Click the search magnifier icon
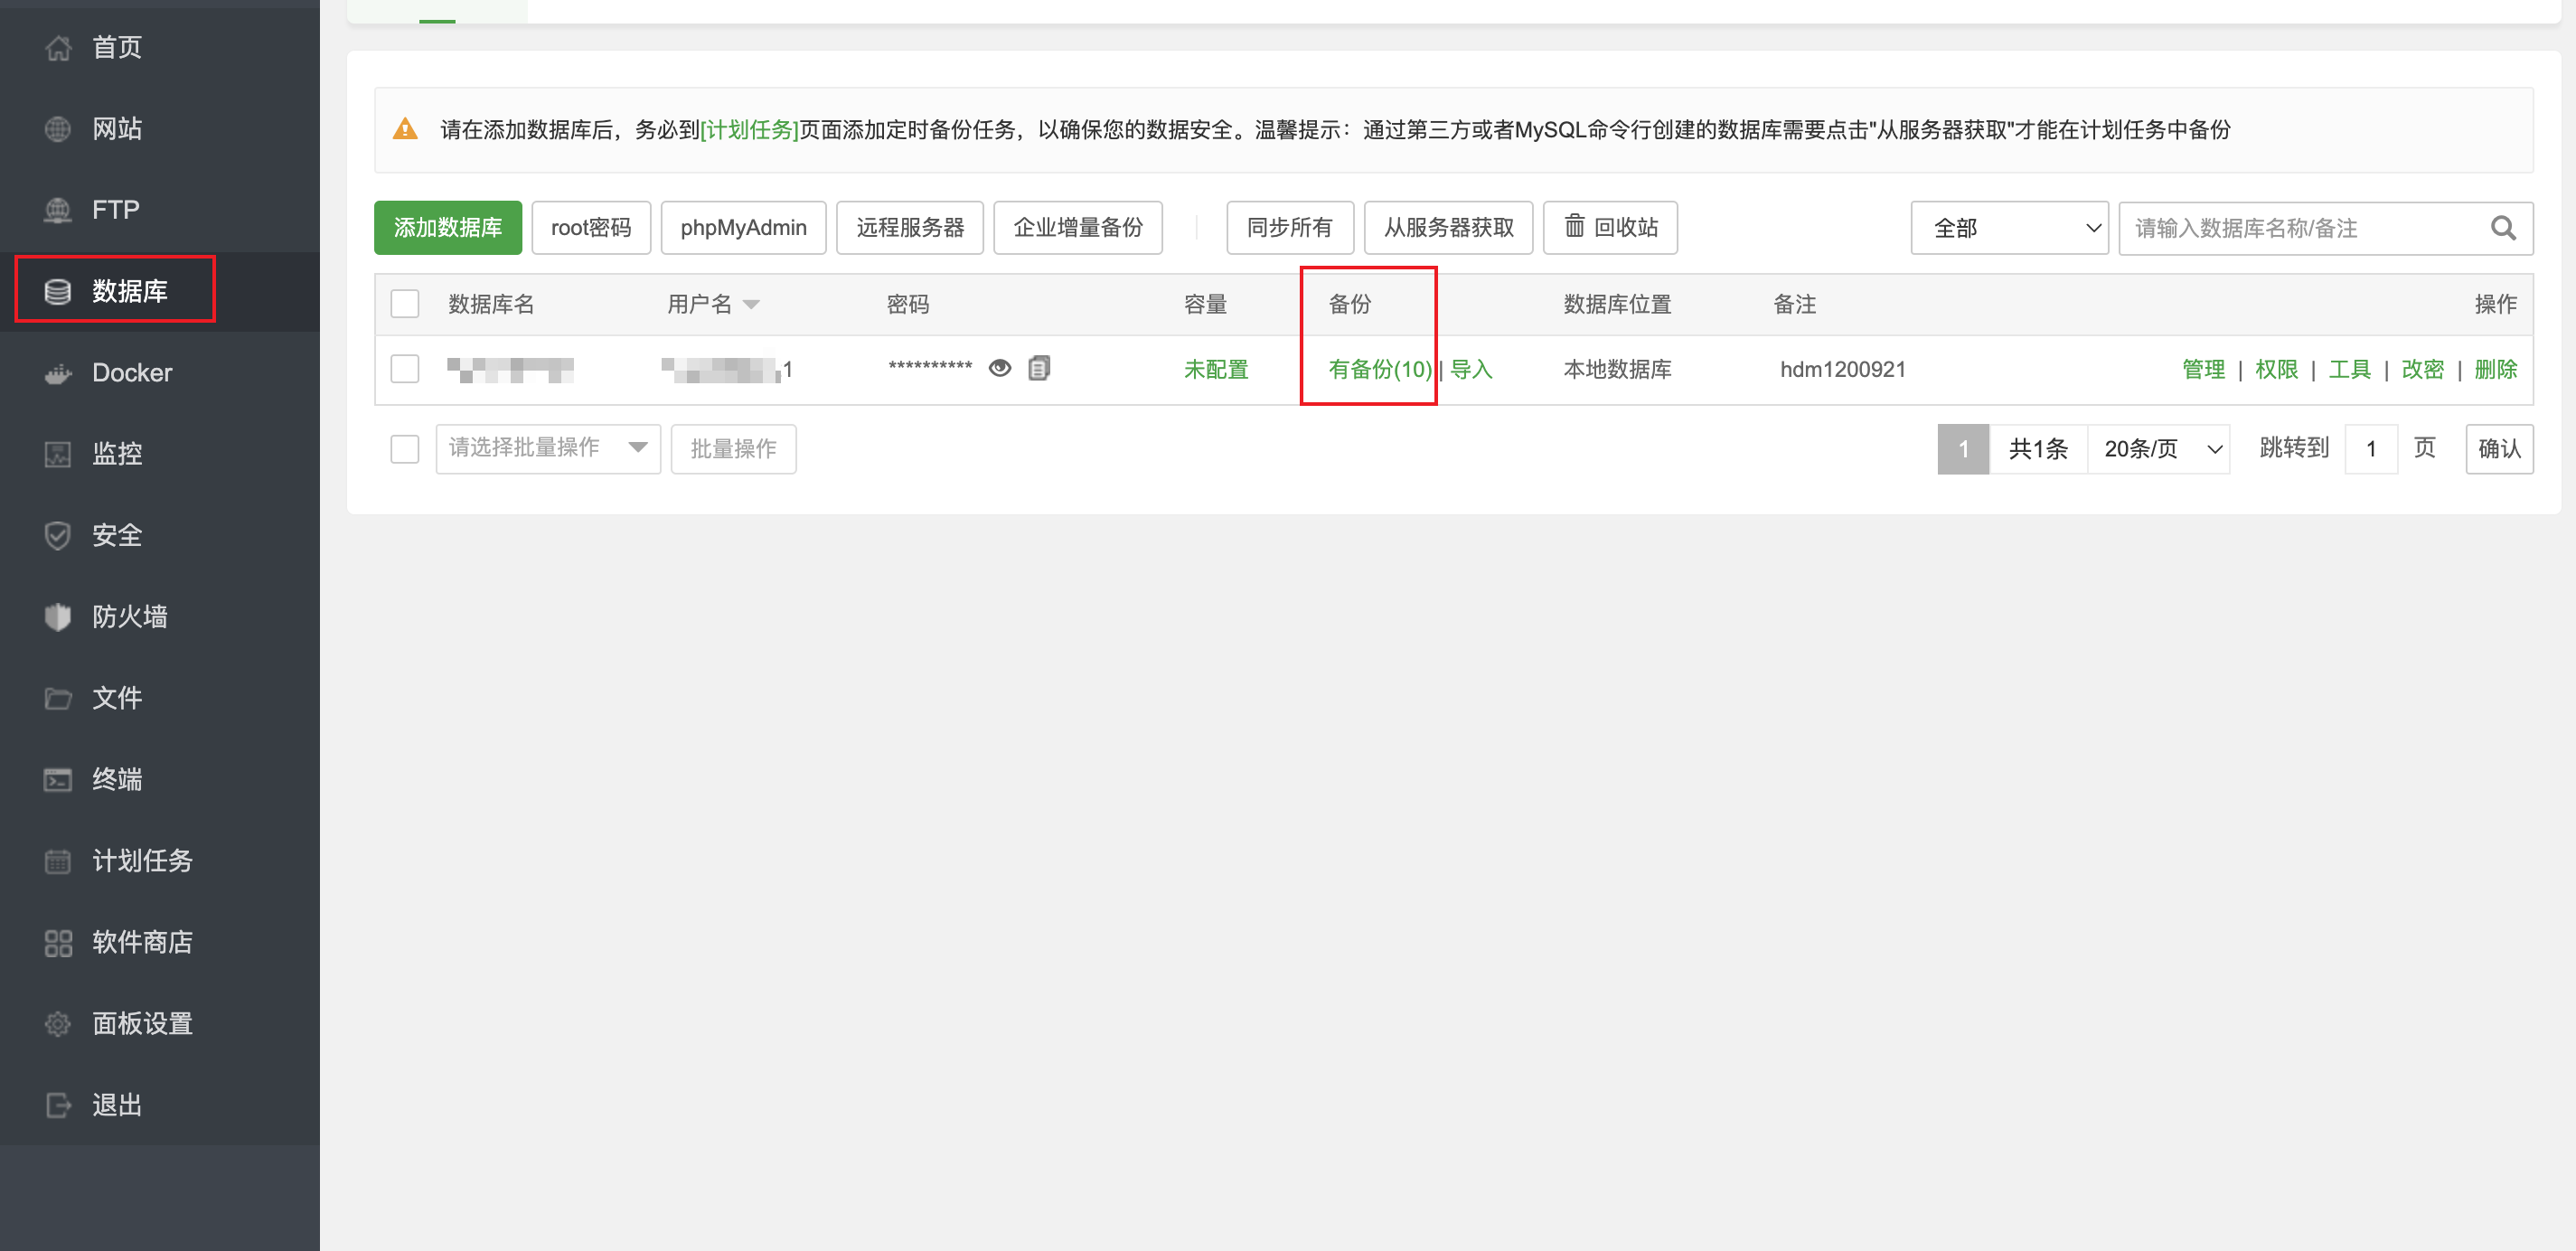This screenshot has width=2576, height=1251. [2503, 228]
